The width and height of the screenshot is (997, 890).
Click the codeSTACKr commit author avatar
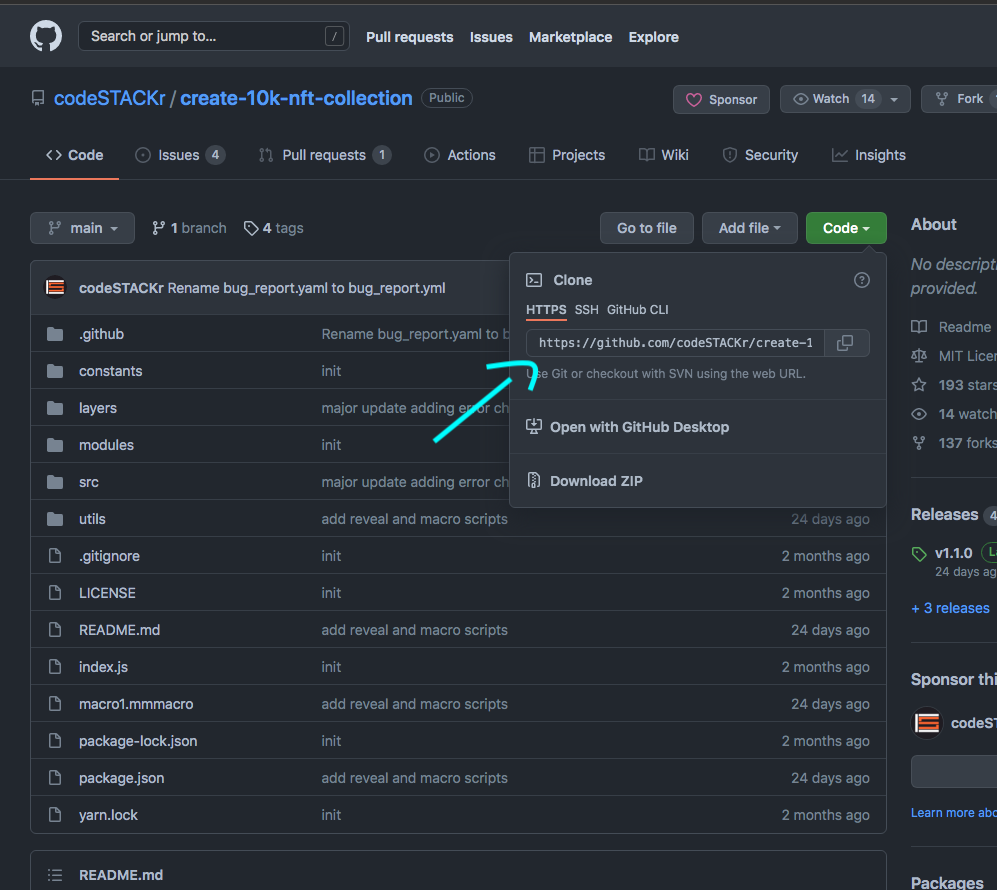tap(55, 287)
